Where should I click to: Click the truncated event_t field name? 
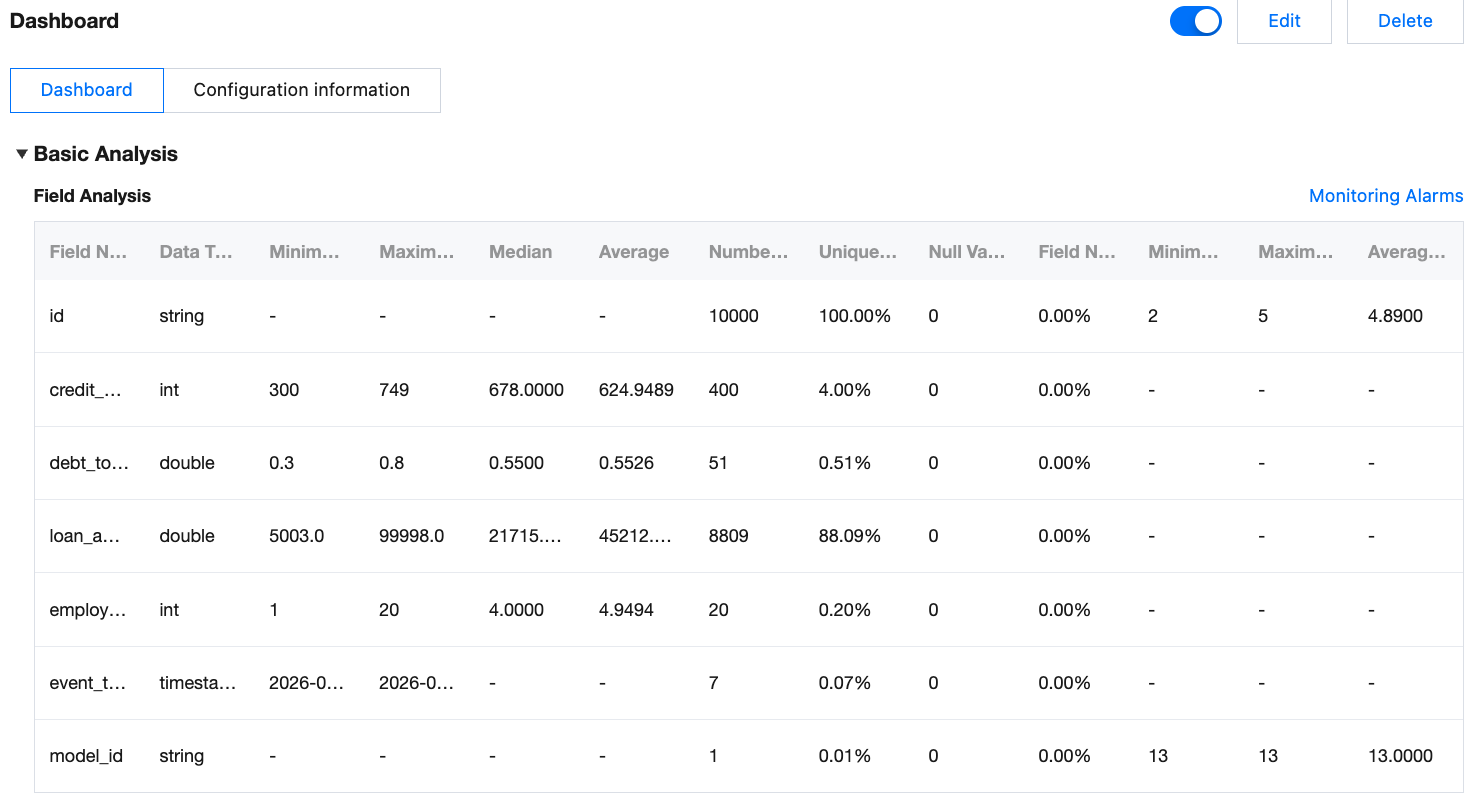point(88,683)
